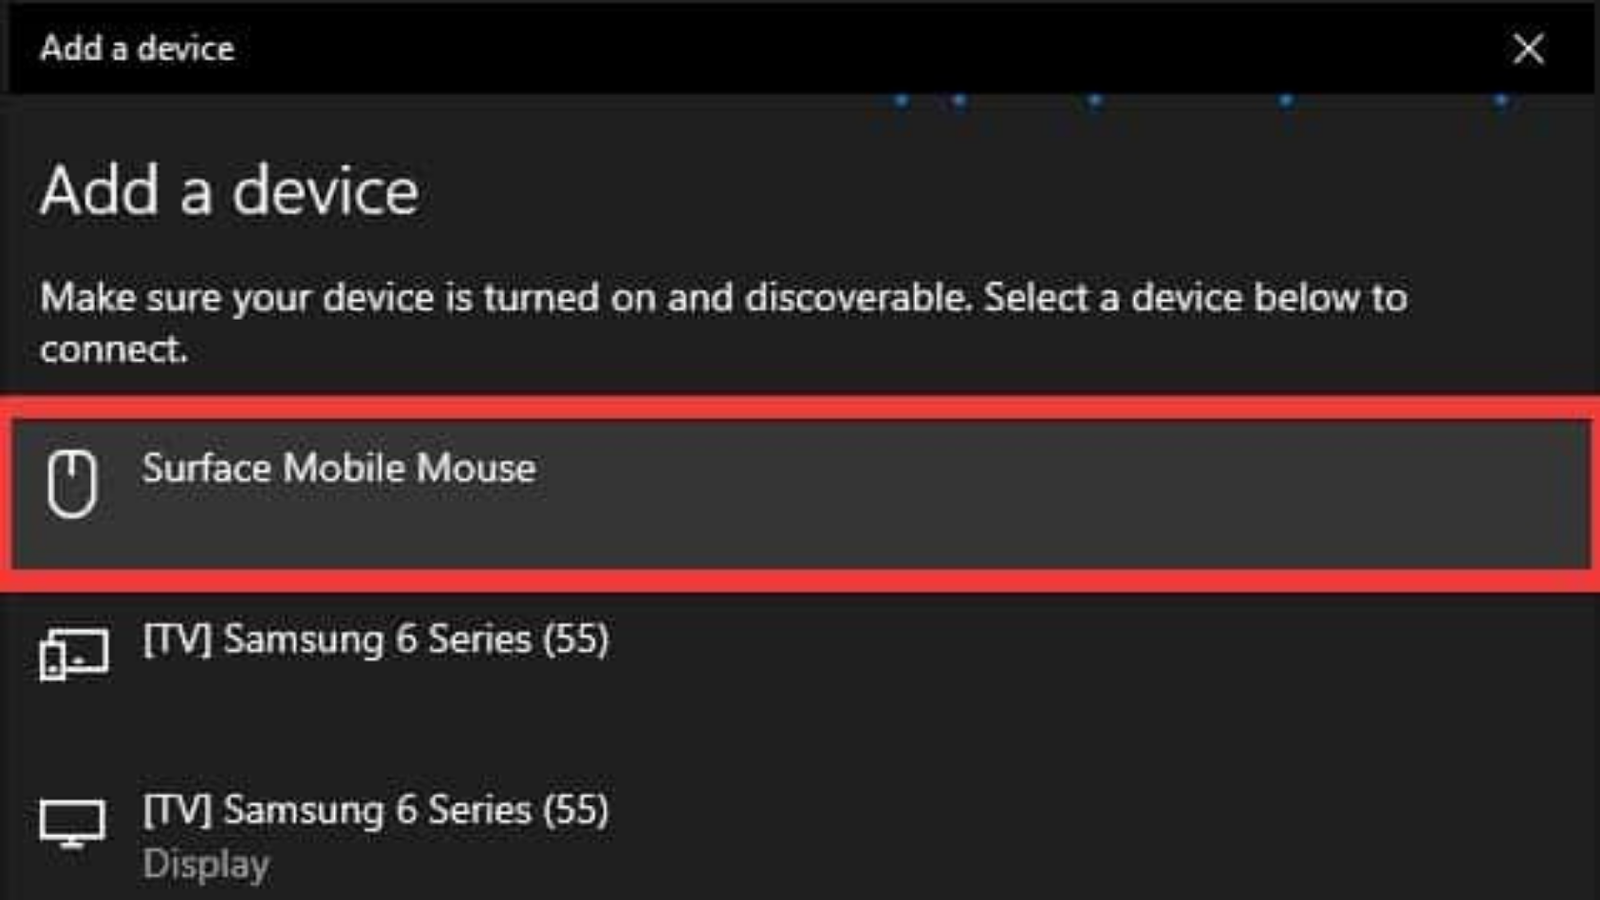The width and height of the screenshot is (1600, 900).
Task: Click the (55) text of the first Samsung entry
Action: coord(576,639)
